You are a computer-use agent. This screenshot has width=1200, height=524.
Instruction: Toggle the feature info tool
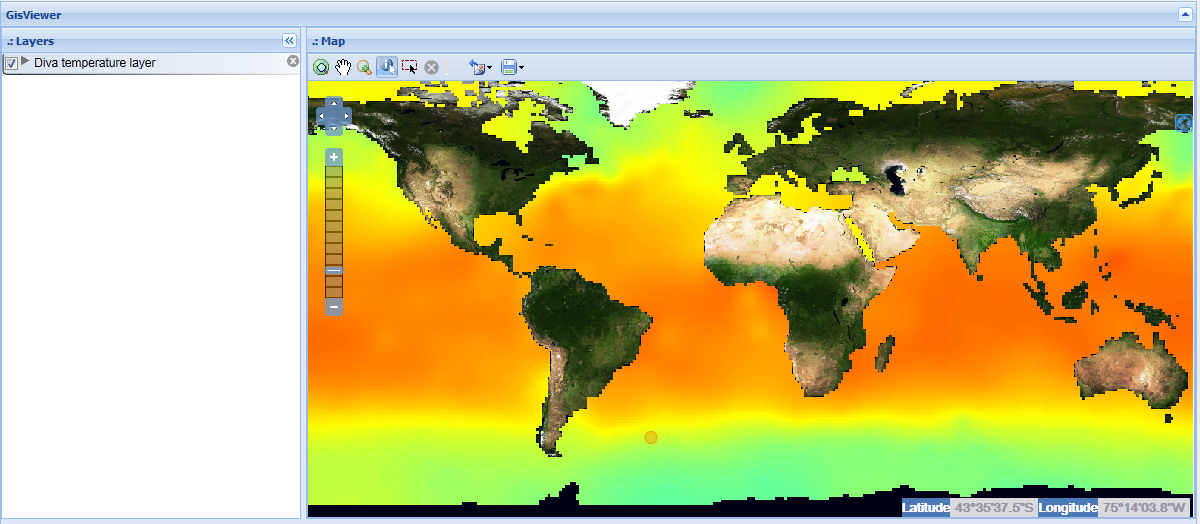pos(387,67)
